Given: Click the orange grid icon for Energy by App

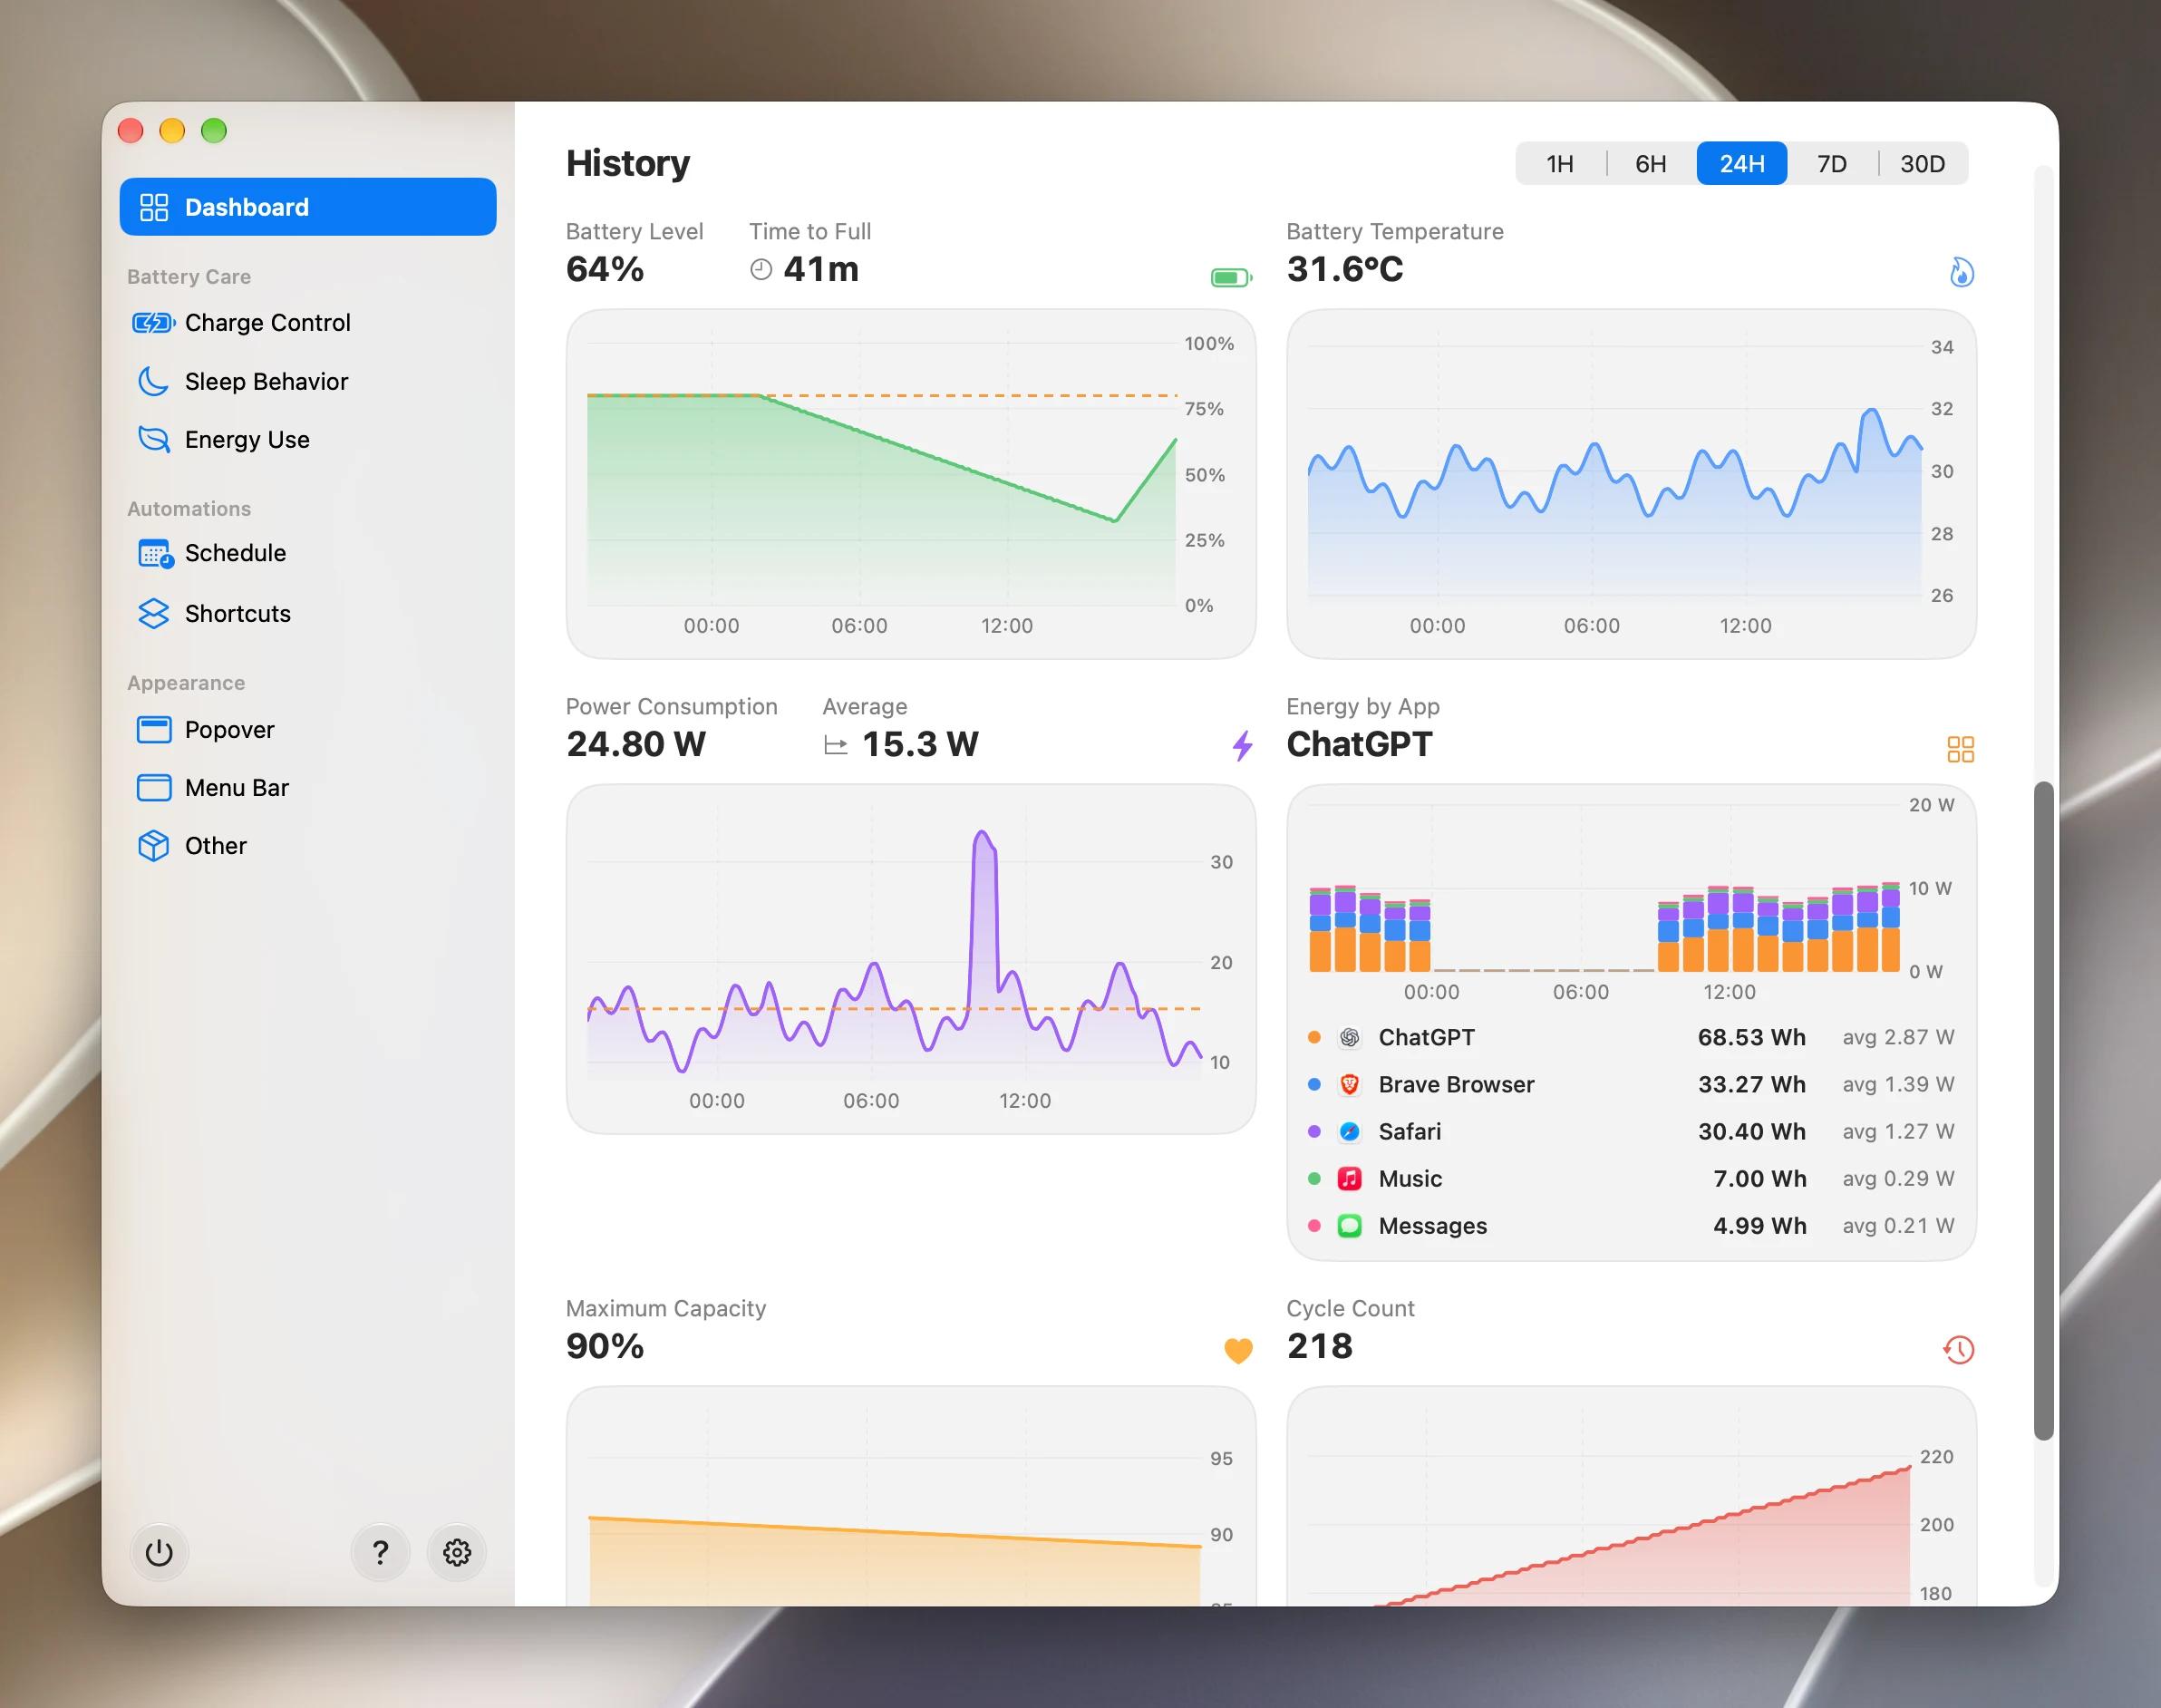Looking at the screenshot, I should point(1960,749).
